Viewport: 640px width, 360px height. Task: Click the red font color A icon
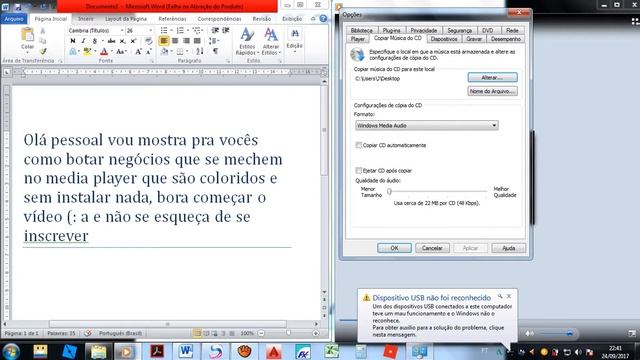click(104, 51)
